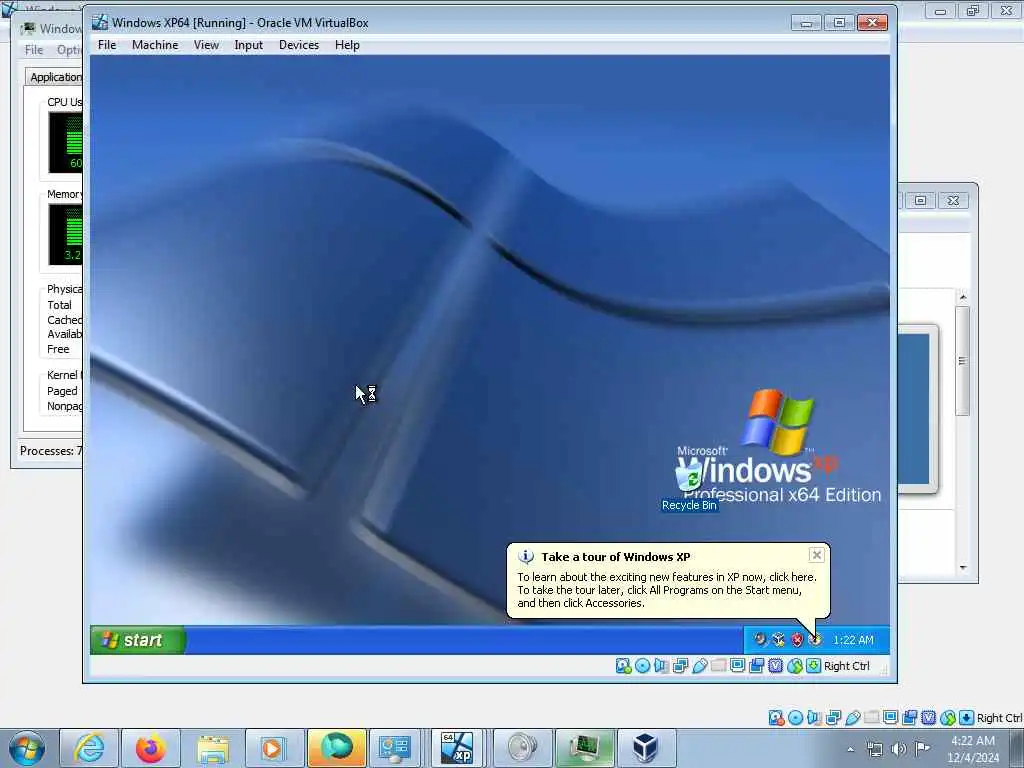Click the XP taskbar clock showing 1:22 AM
The image size is (1024, 768).
tap(853, 640)
